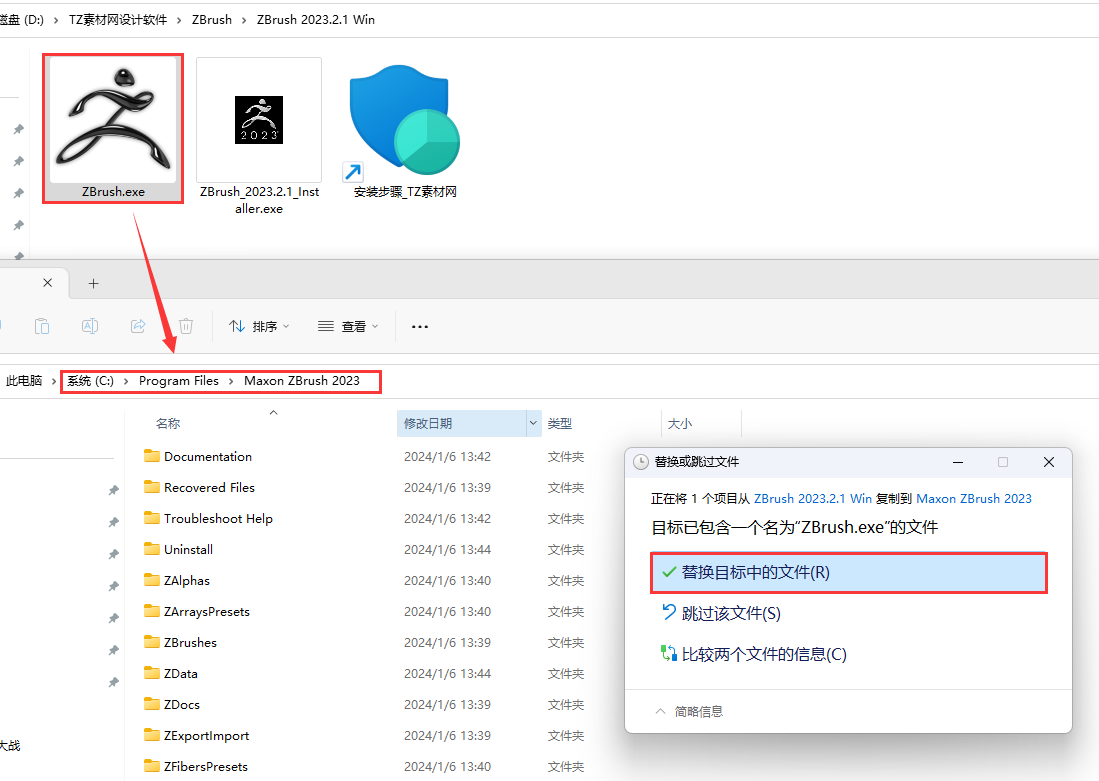Sort by the 名称 column header
Screen dimensions: 1099x781
(x=168, y=423)
